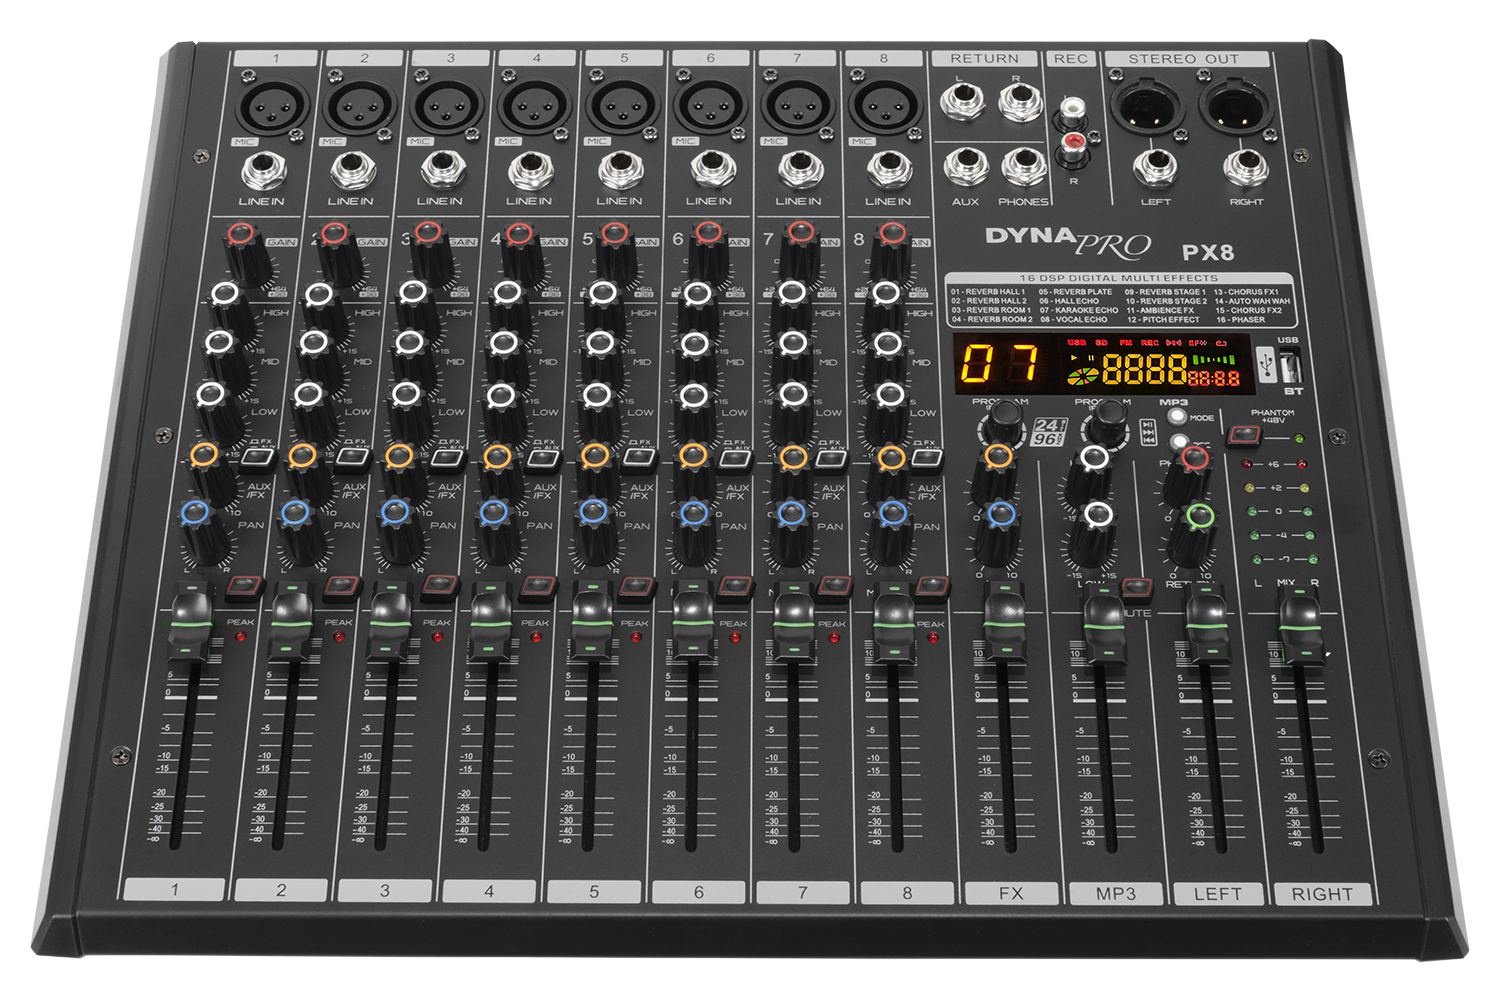This screenshot has height=1001, width=1500.
Task: Click the PHONES jack
Action: click(1023, 166)
